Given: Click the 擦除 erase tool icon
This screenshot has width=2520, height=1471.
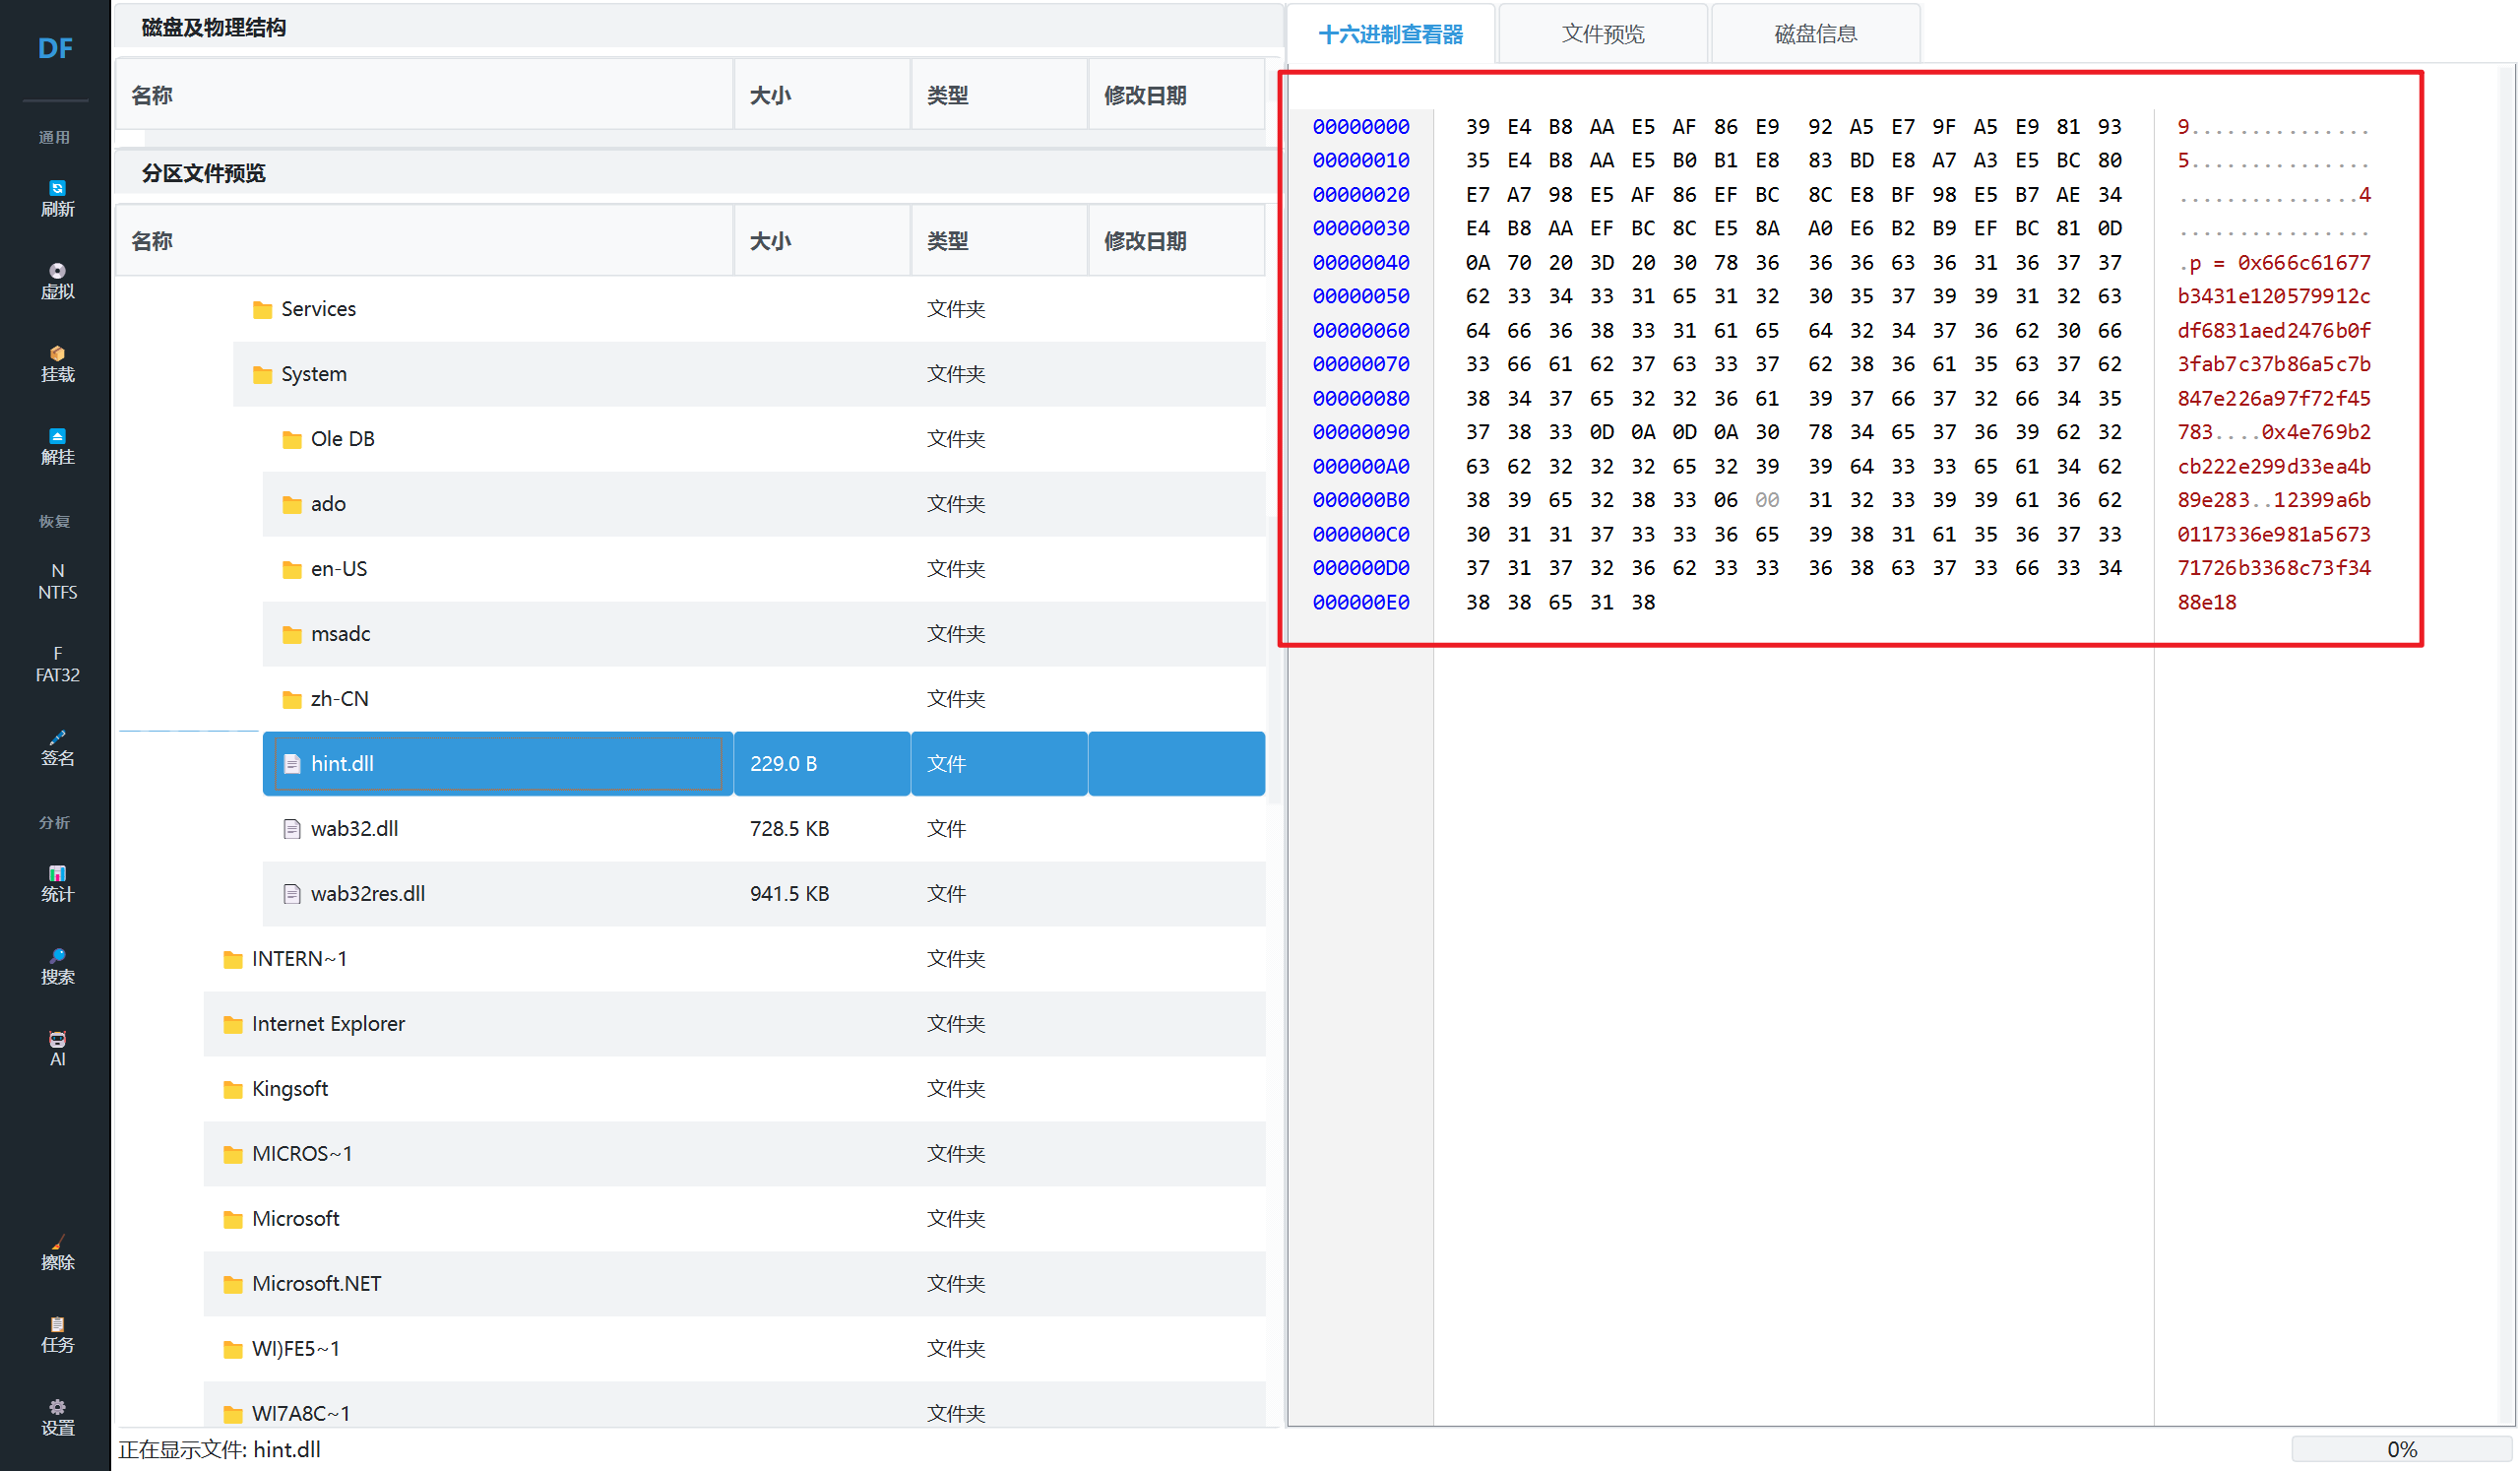Looking at the screenshot, I should (x=57, y=1252).
